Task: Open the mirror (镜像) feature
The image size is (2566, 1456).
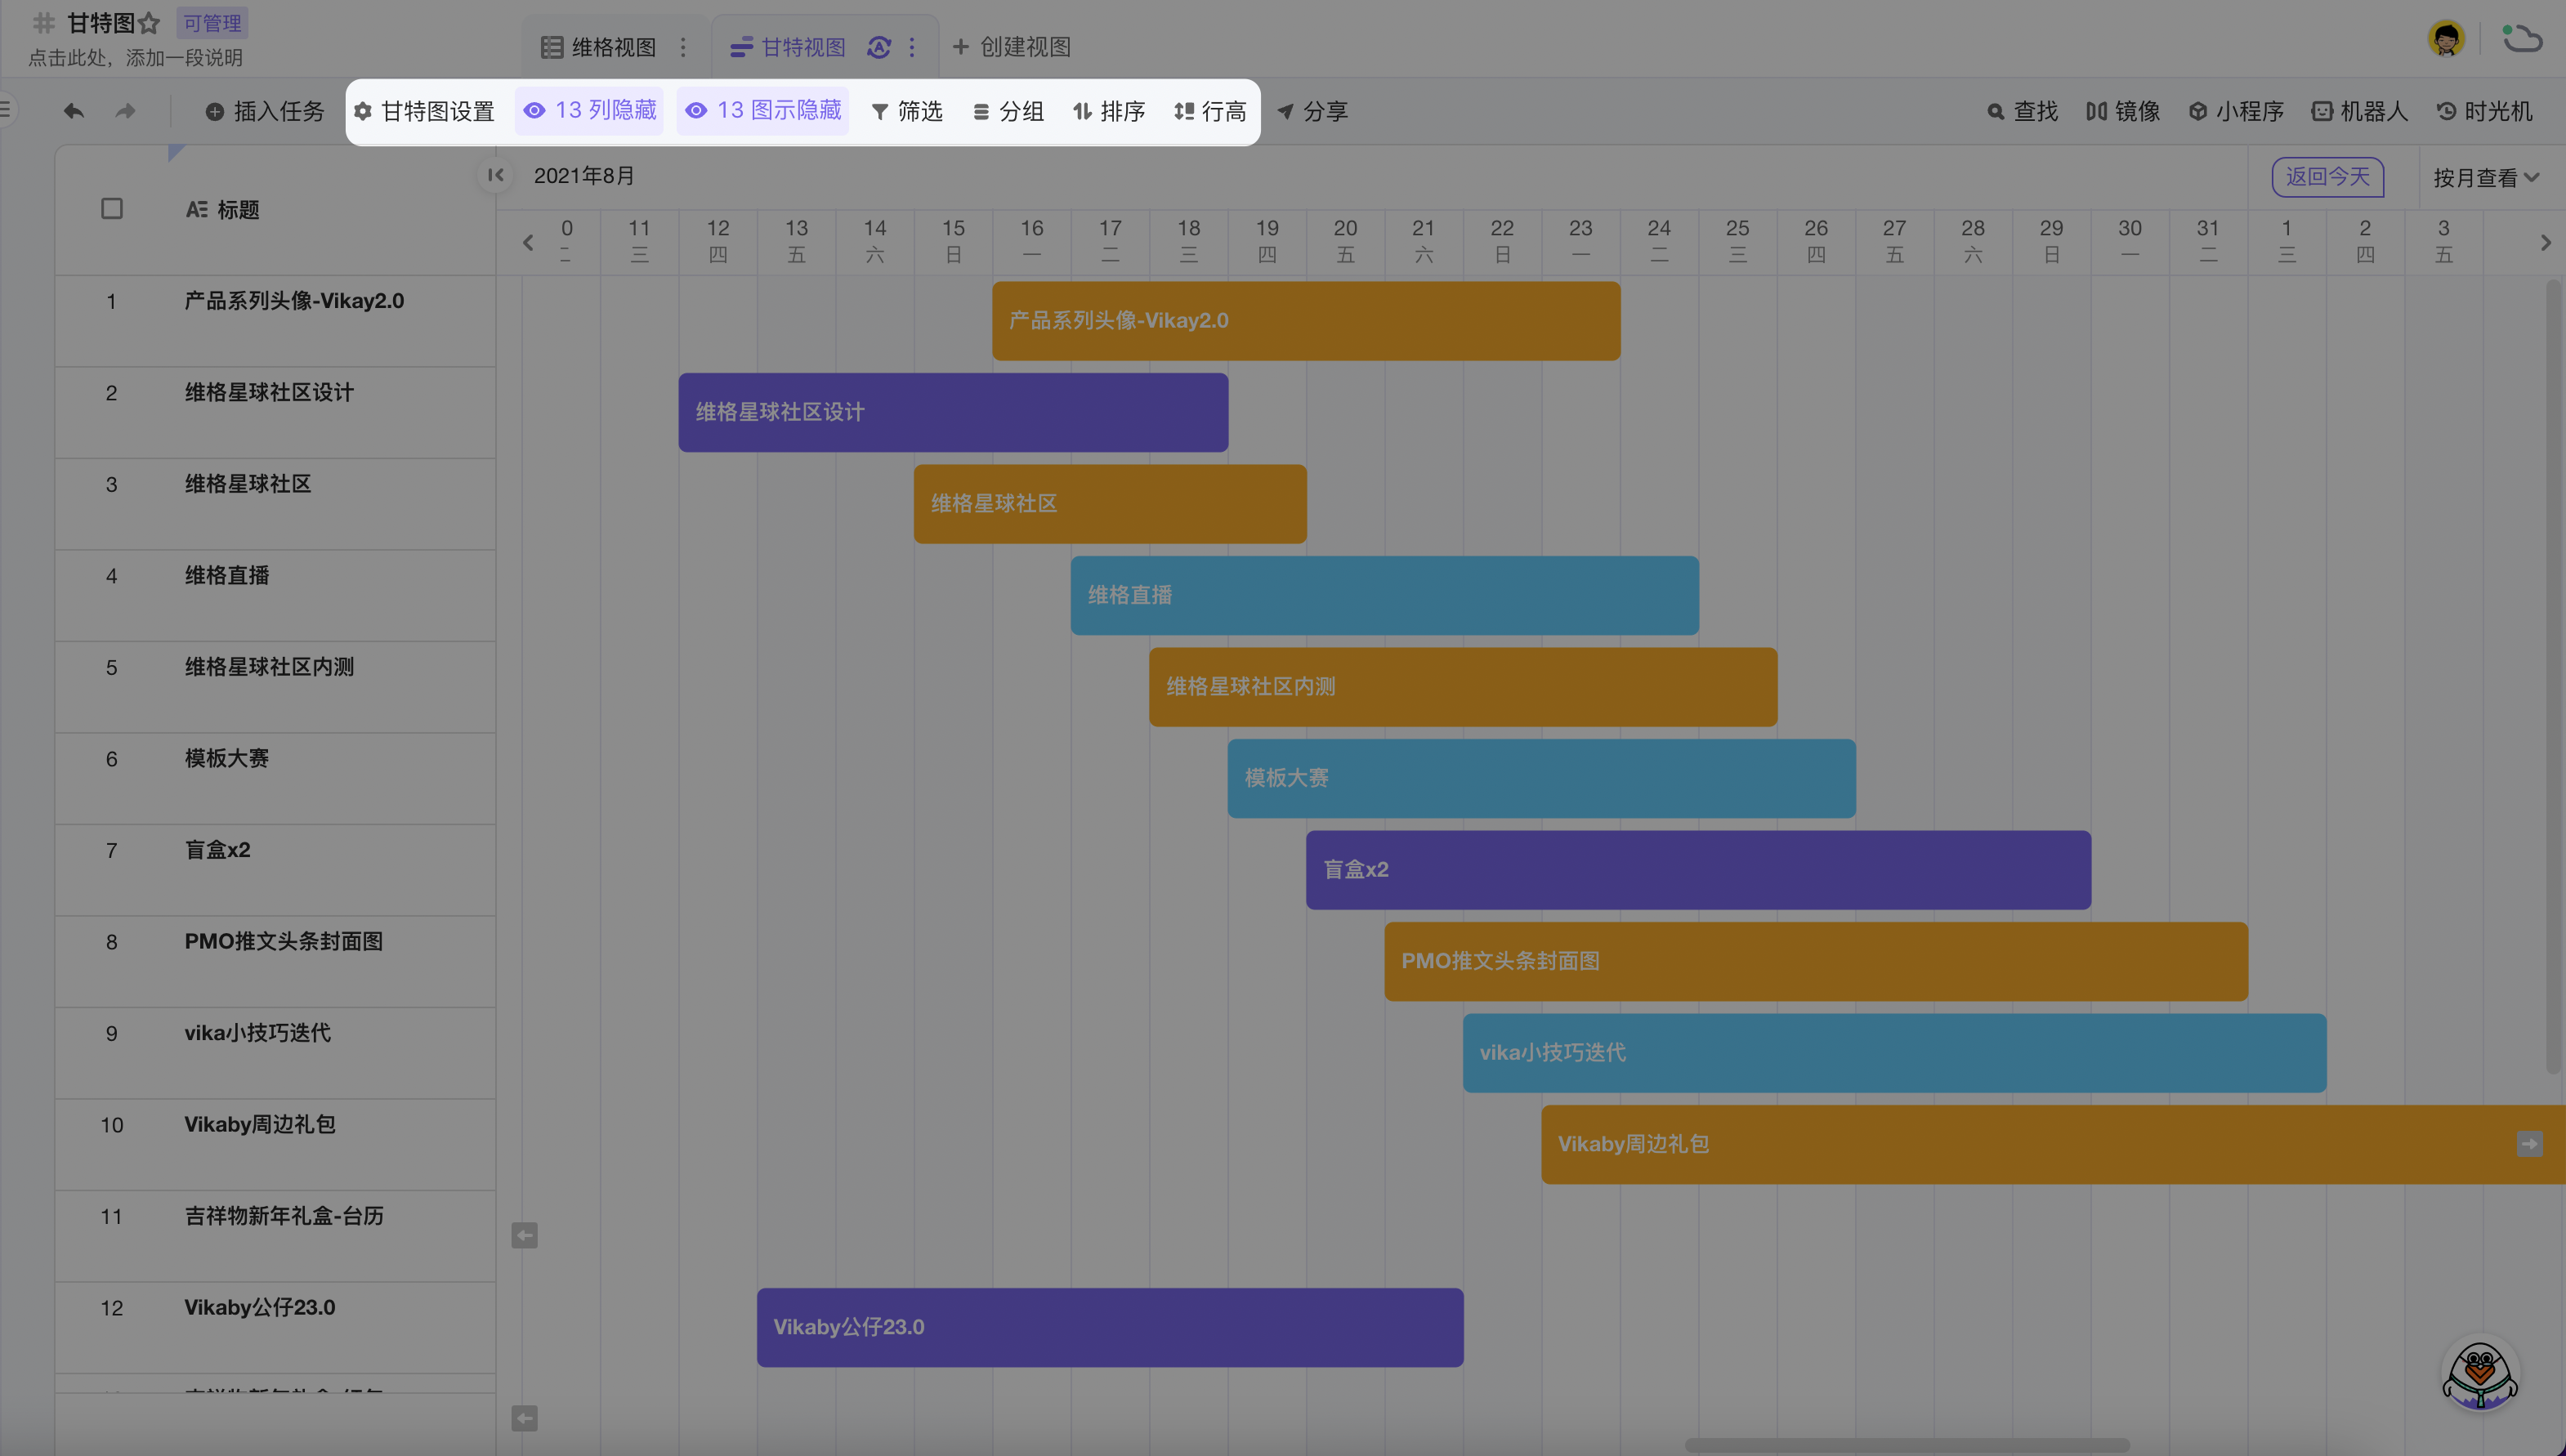Action: (x=2122, y=111)
